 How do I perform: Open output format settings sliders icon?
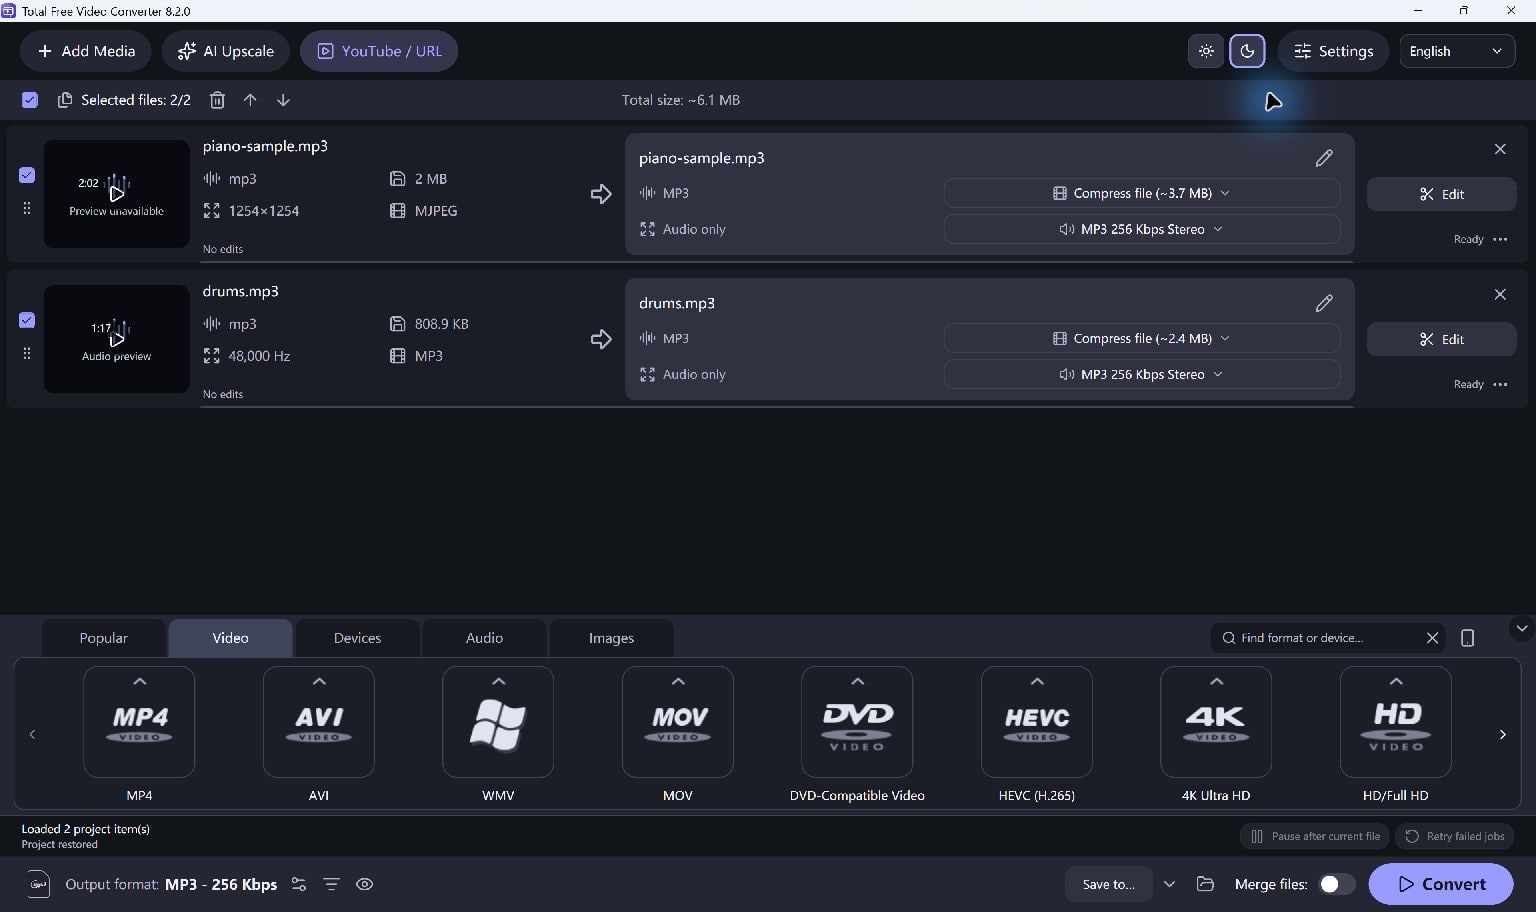(x=299, y=884)
